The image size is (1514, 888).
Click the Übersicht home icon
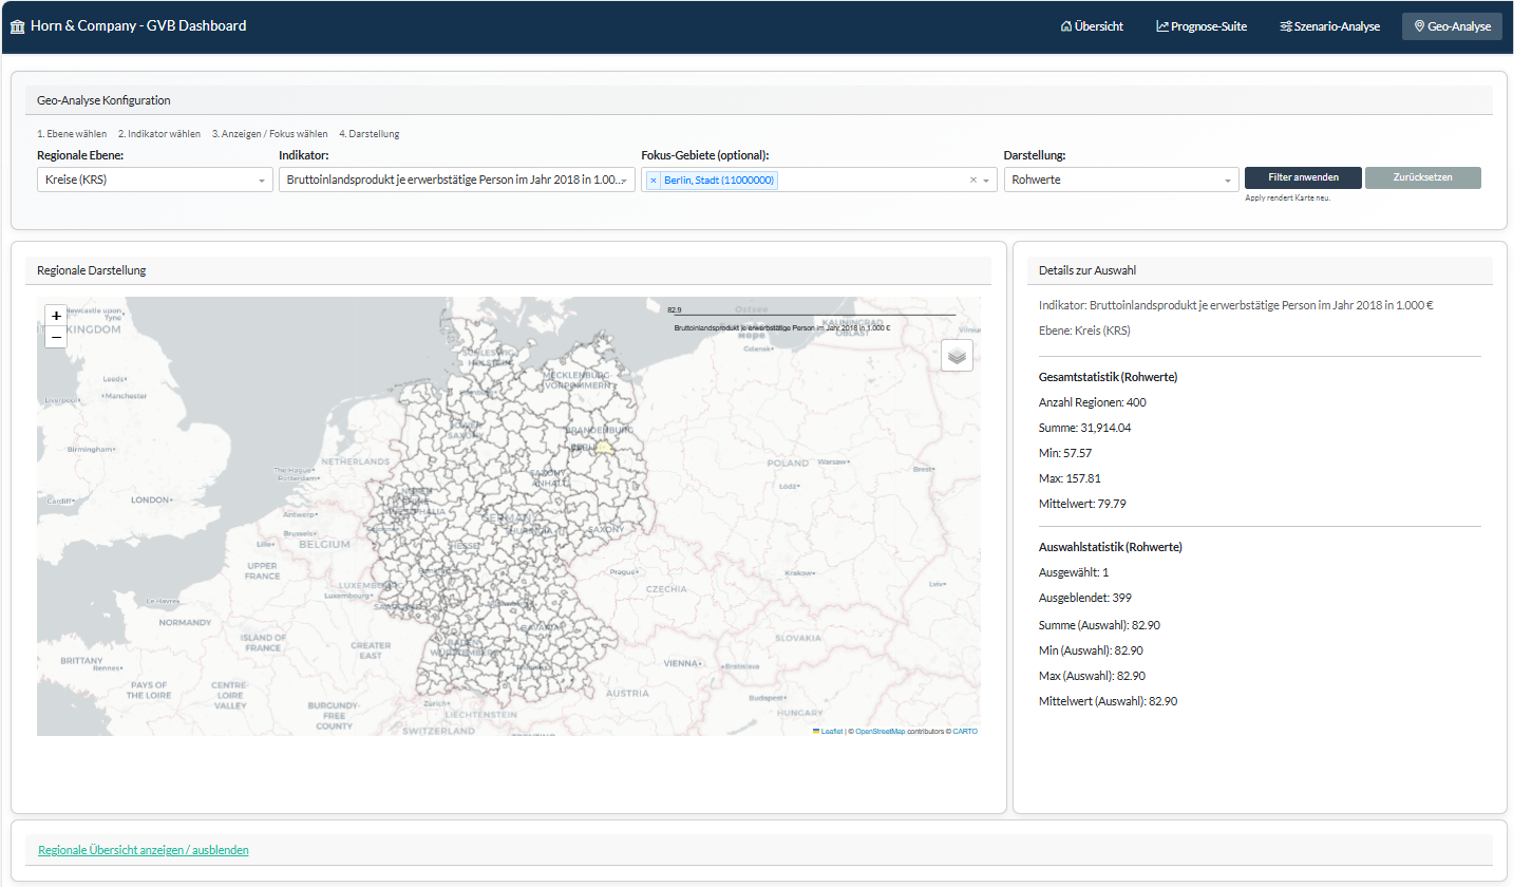[x=1067, y=26]
